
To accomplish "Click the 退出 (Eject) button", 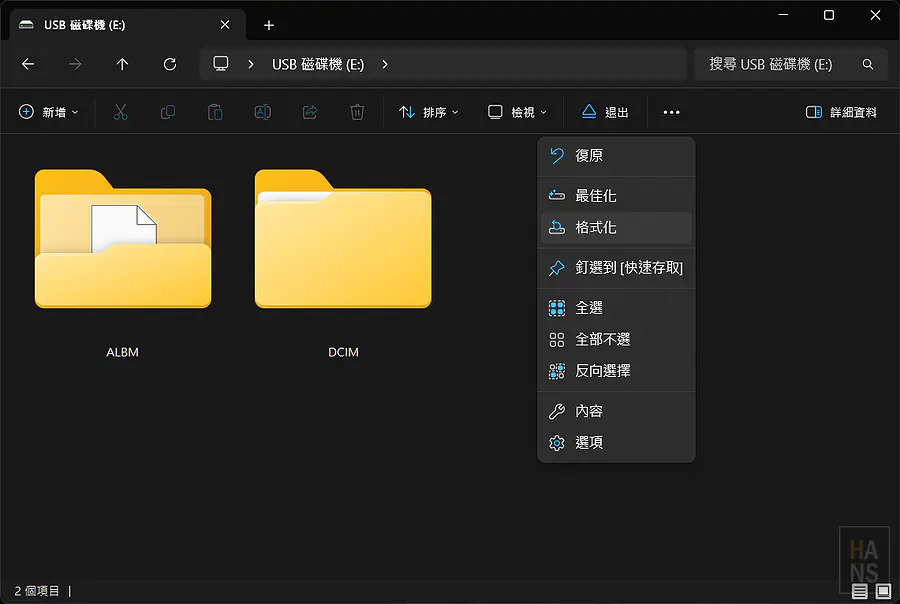I will click(x=605, y=112).
